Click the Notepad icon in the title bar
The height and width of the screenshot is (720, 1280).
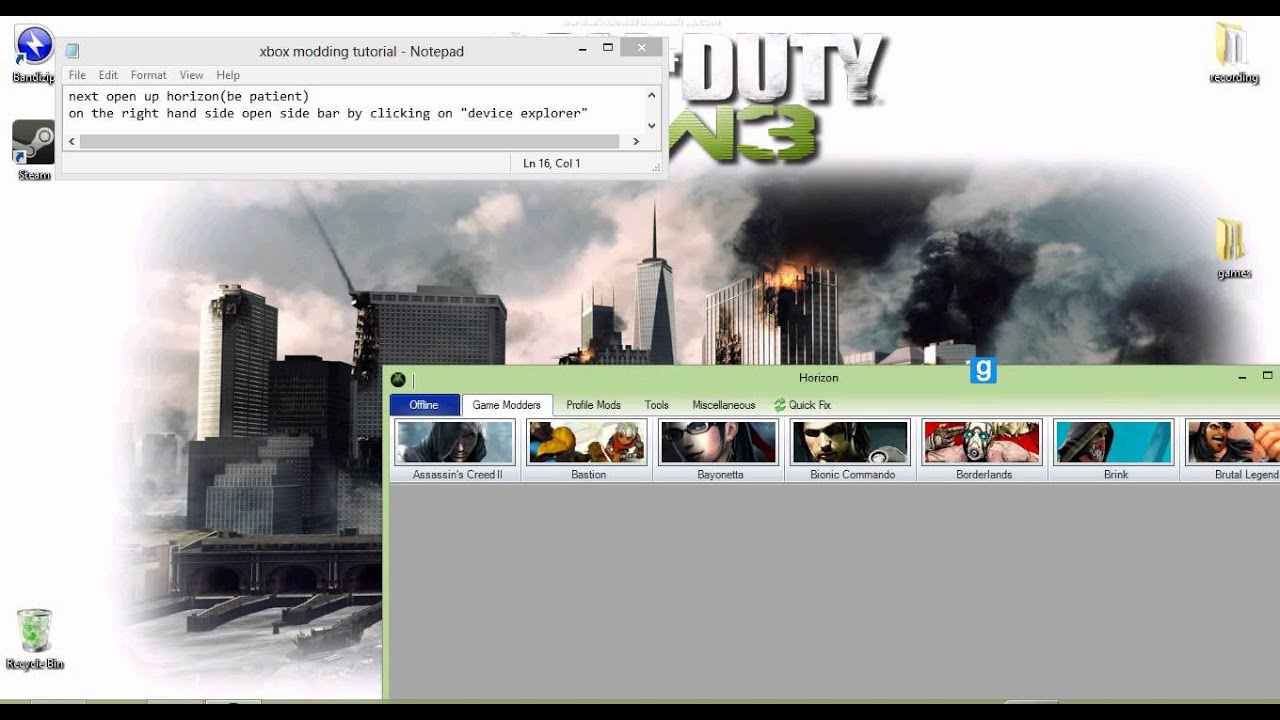pos(72,51)
